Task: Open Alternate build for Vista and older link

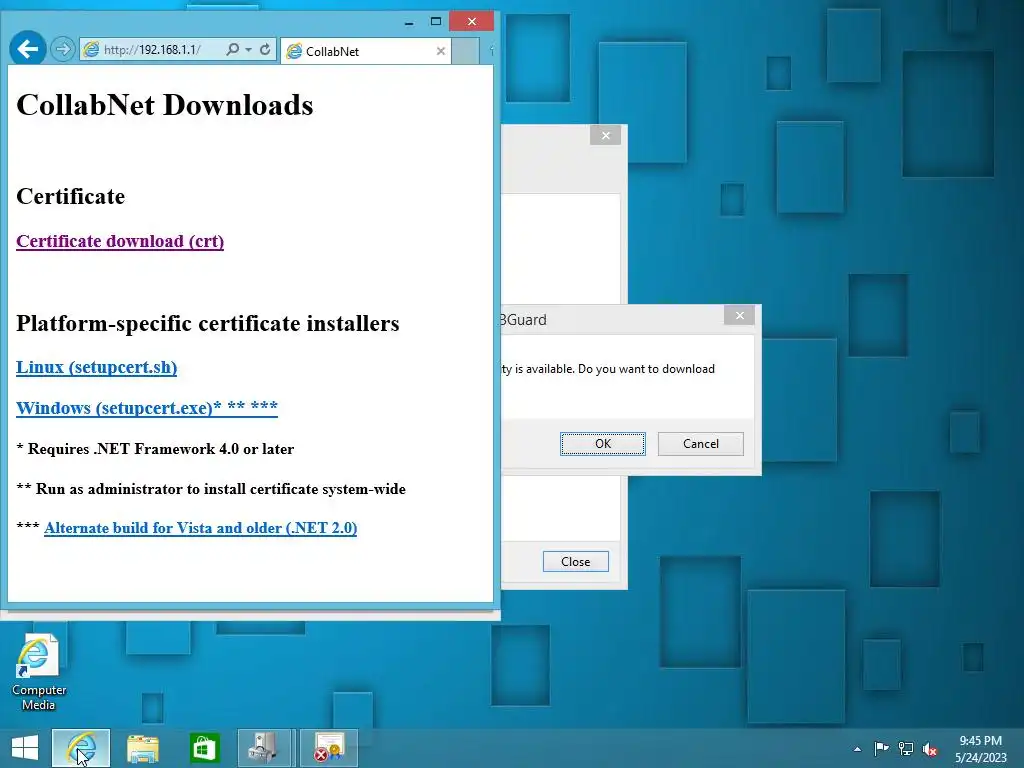Action: coord(200,528)
